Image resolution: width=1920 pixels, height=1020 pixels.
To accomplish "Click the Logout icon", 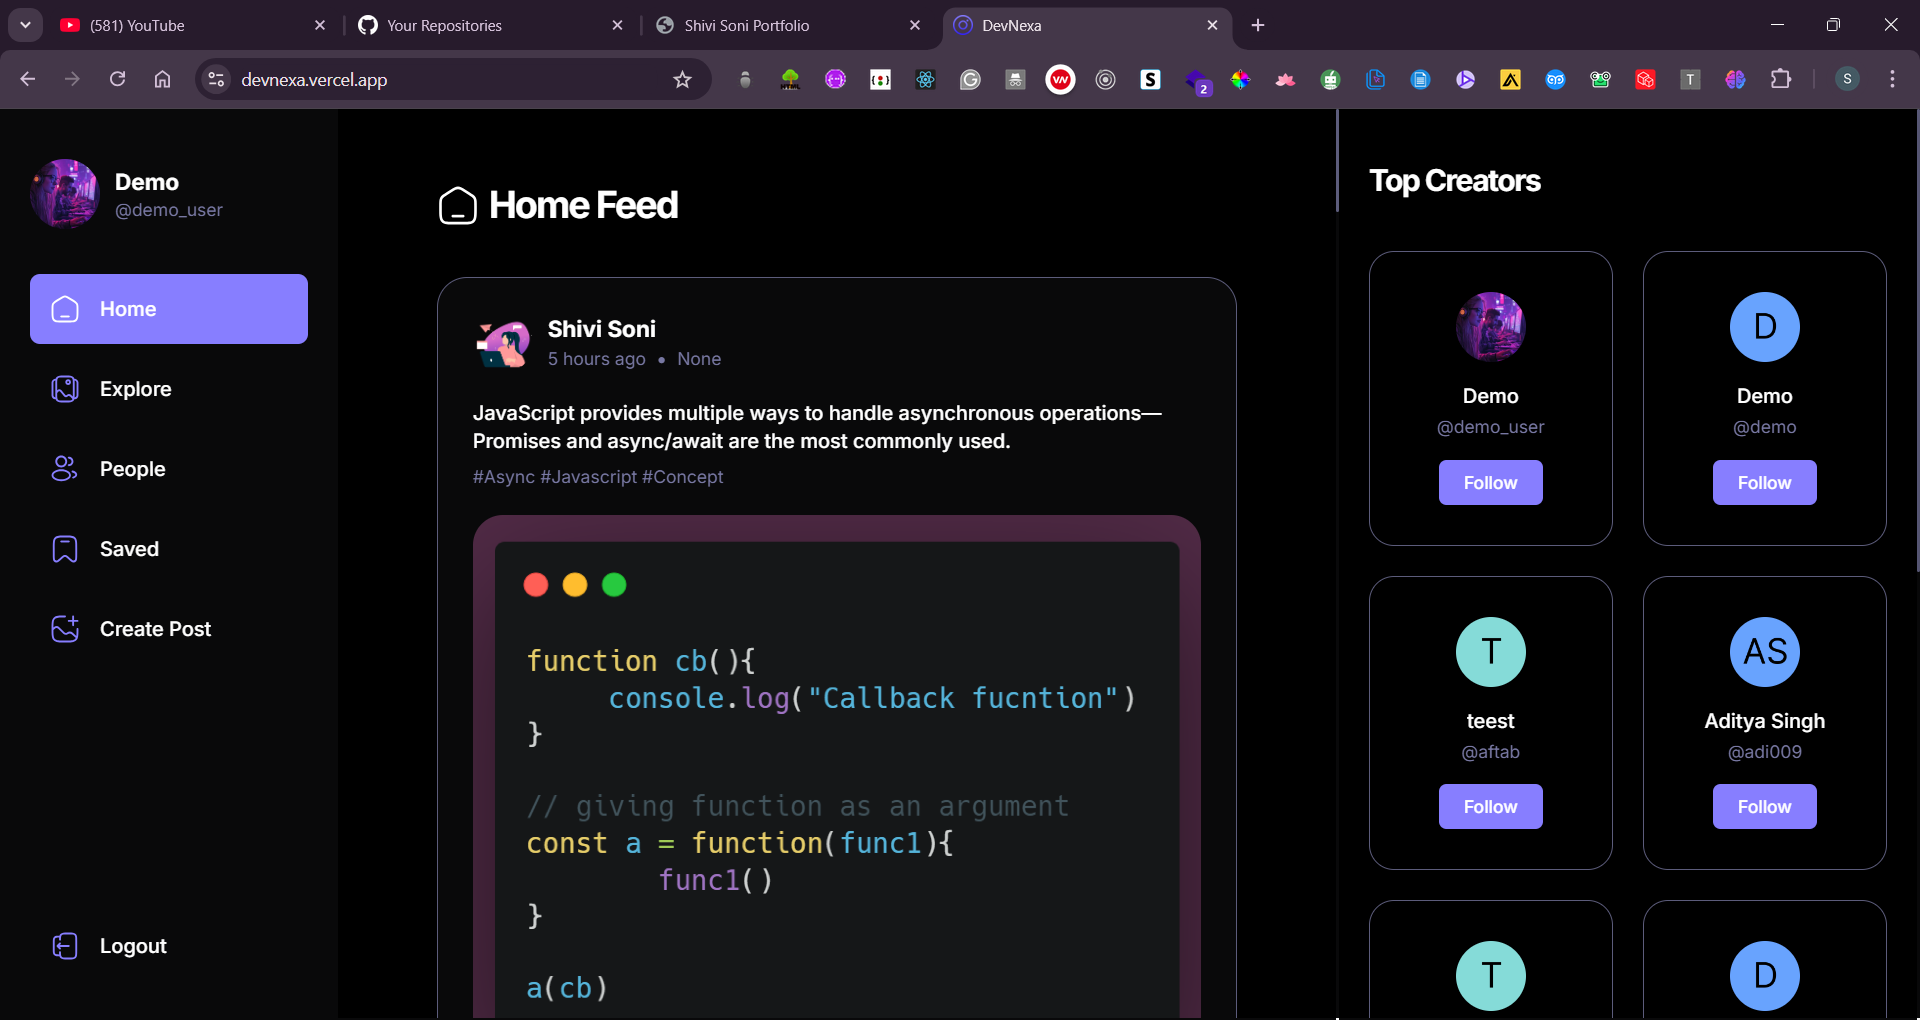I will click(x=65, y=946).
